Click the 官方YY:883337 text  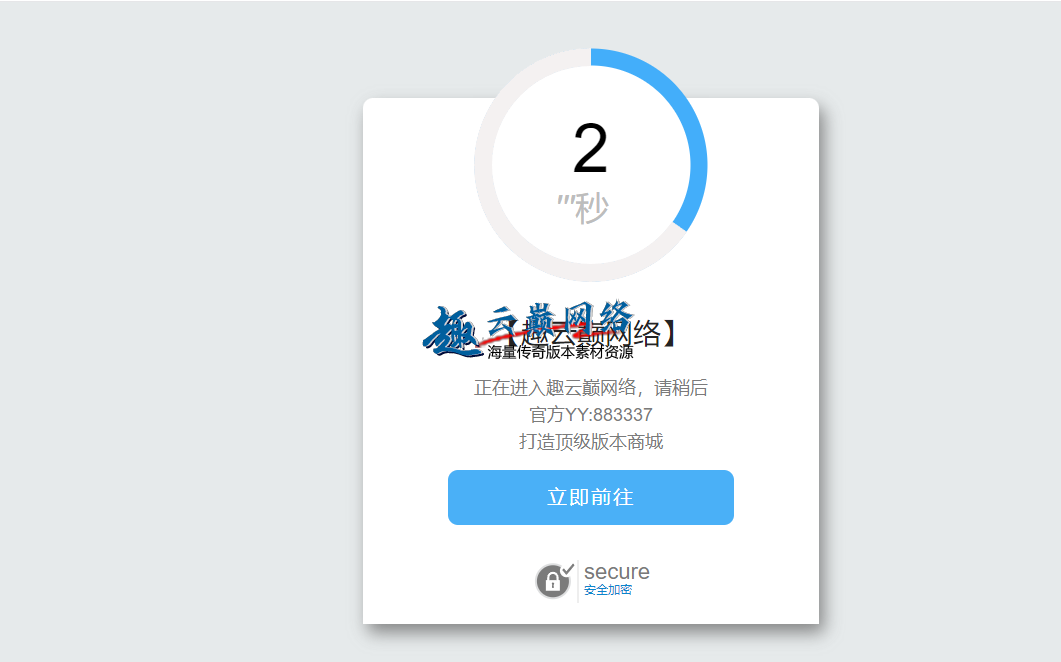(x=591, y=414)
